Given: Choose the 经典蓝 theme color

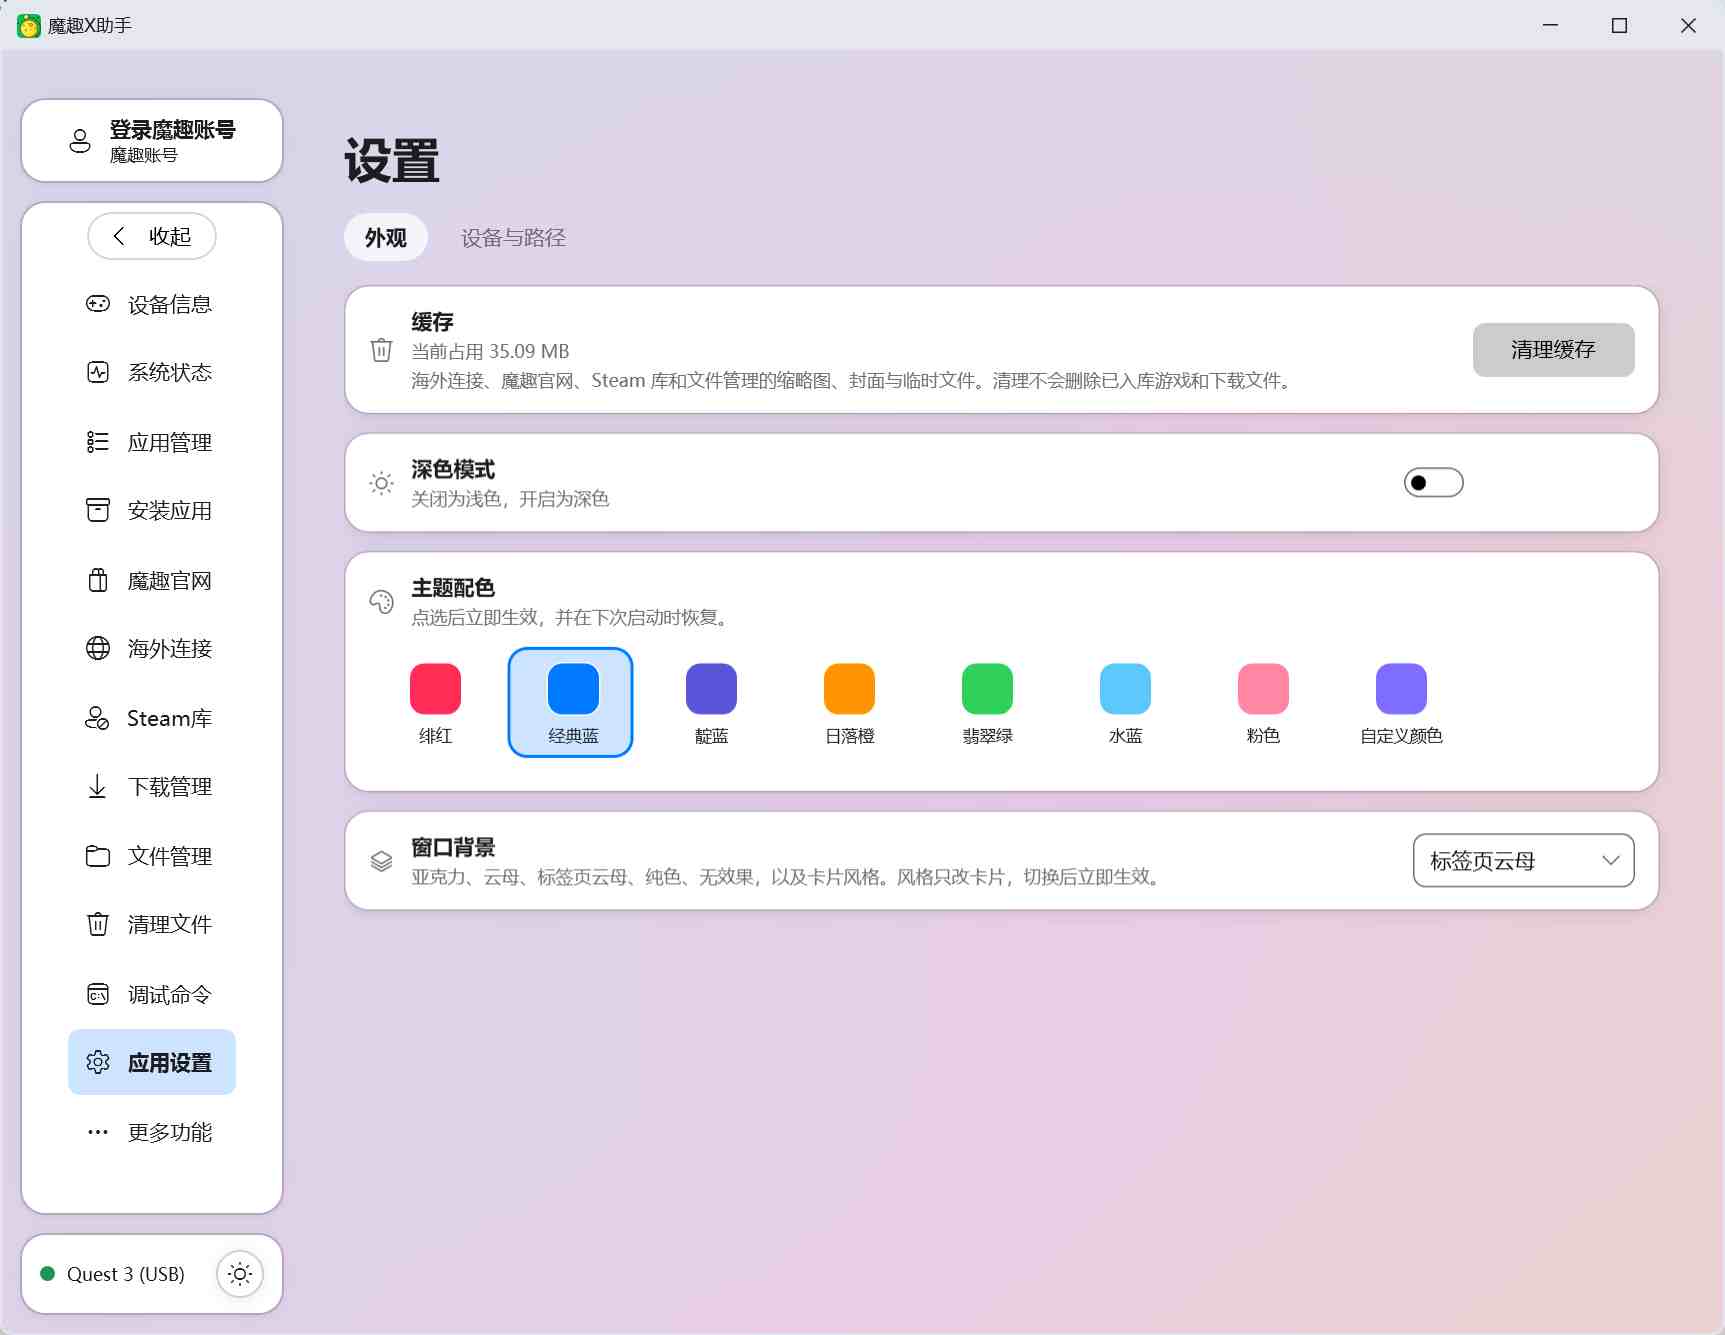Looking at the screenshot, I should click(x=573, y=703).
